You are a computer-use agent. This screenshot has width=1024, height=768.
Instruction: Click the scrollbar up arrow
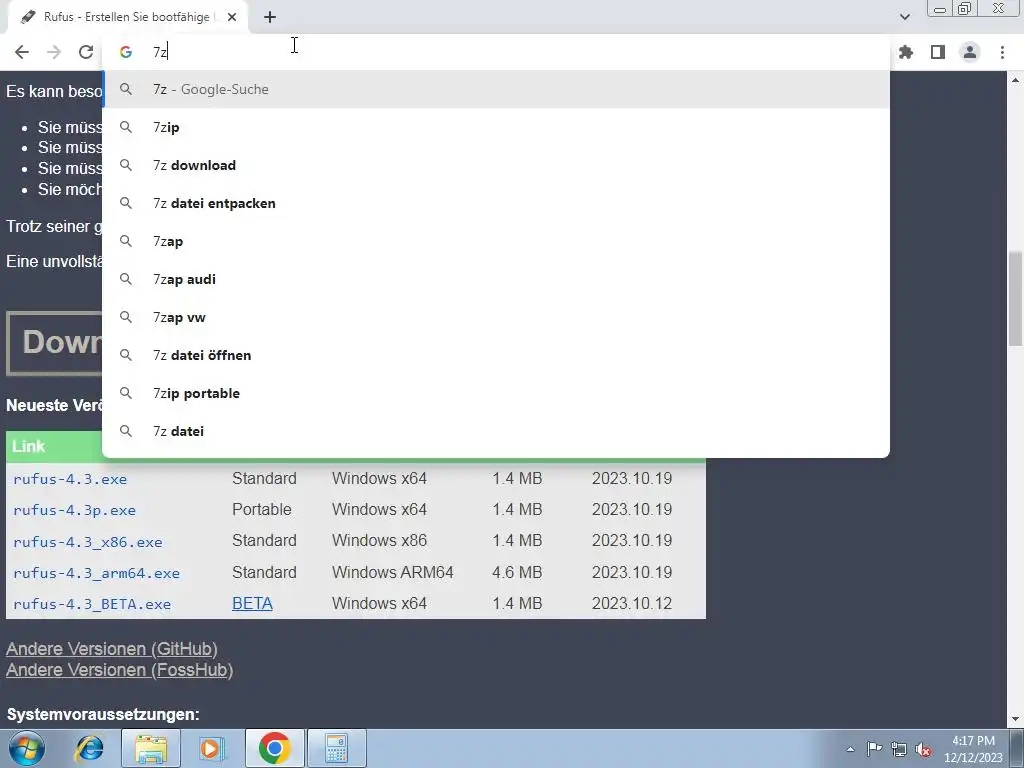click(1016, 80)
